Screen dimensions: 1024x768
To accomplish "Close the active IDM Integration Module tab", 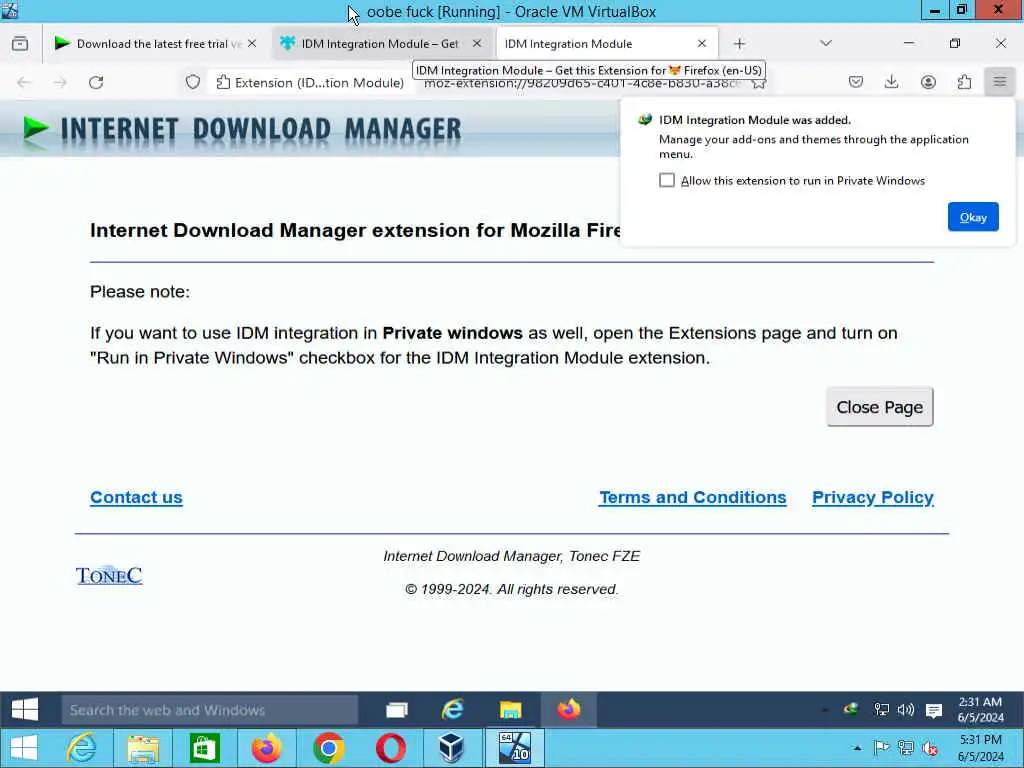I will point(702,44).
